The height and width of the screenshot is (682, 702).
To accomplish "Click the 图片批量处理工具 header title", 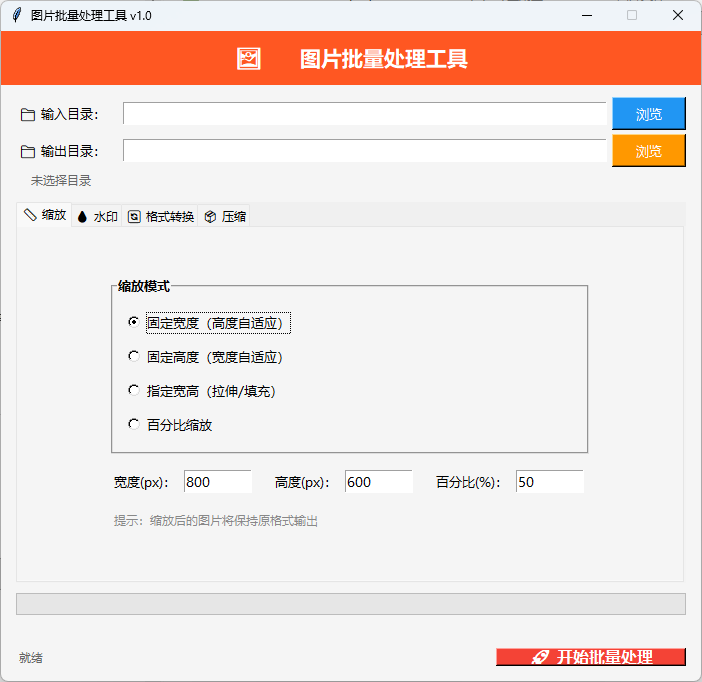I will pyautogui.click(x=384, y=59).
